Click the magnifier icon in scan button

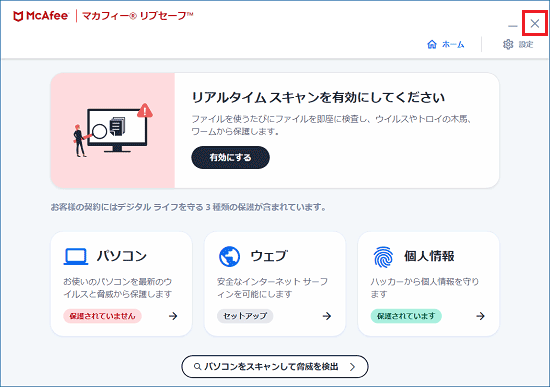point(197,367)
